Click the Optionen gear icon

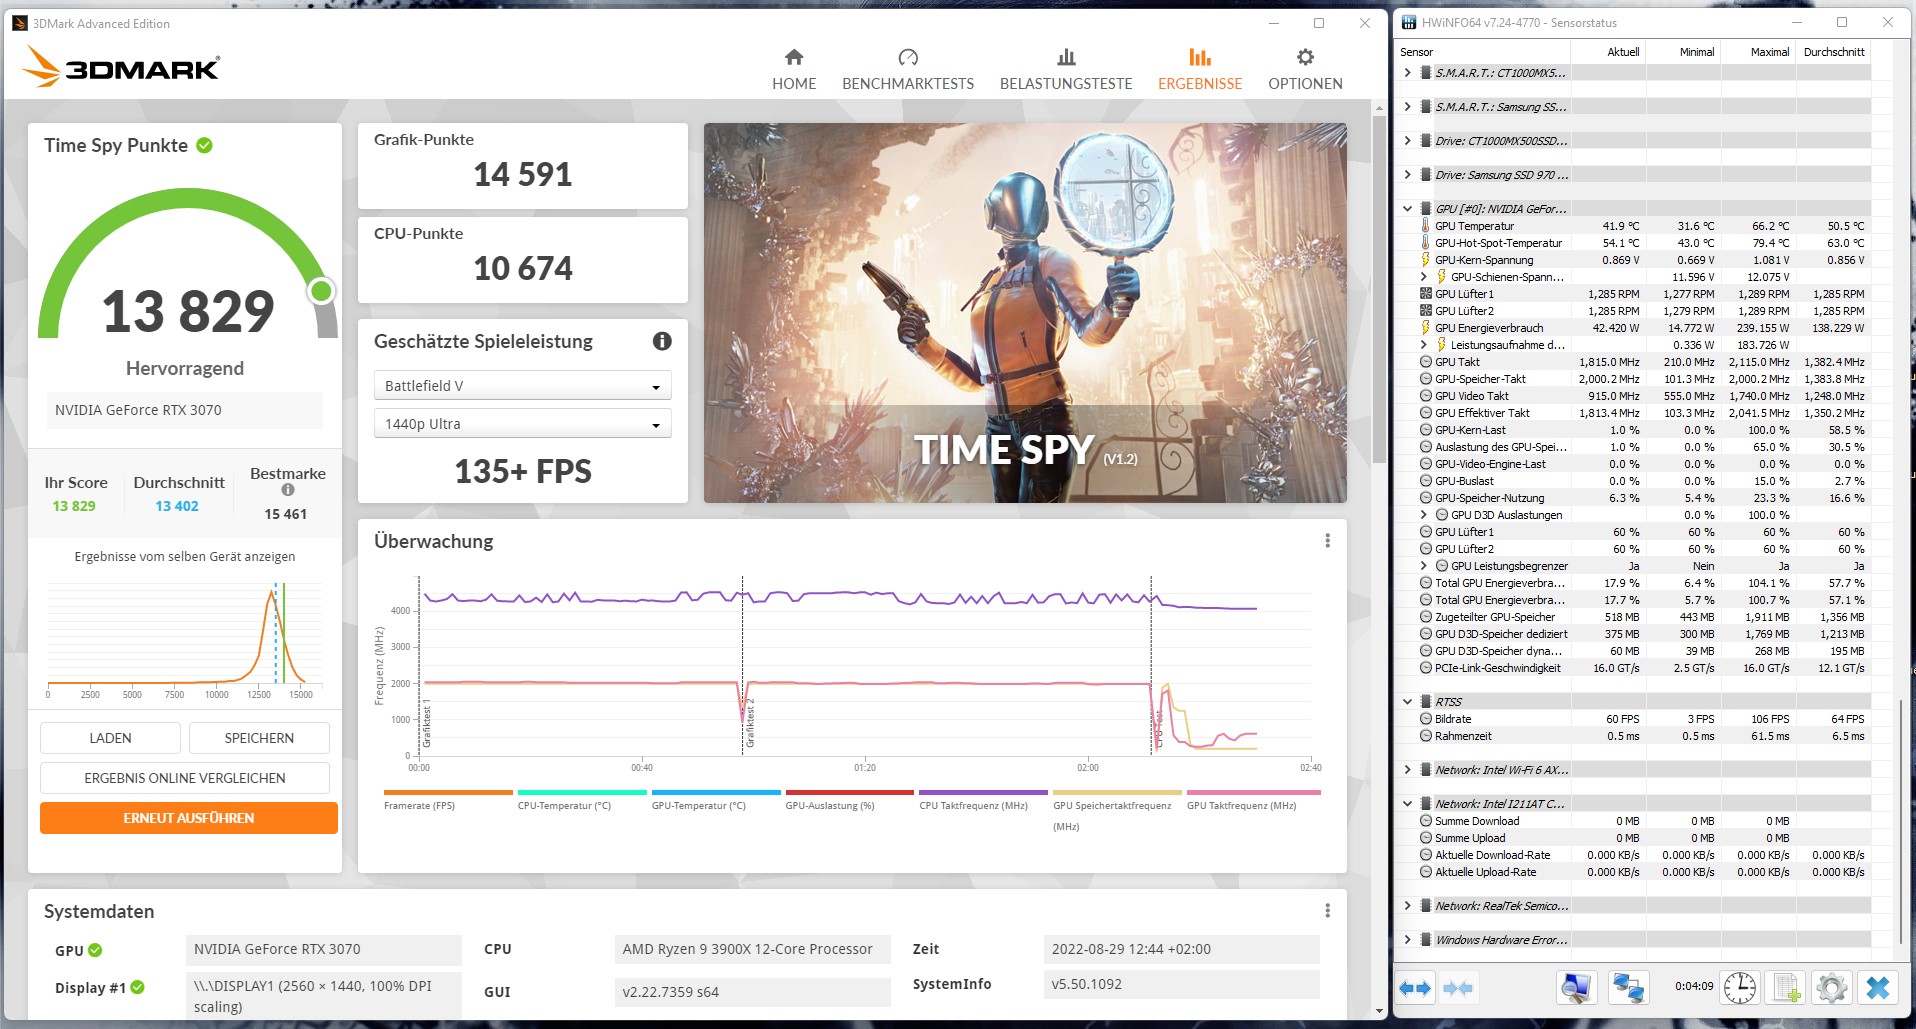coord(1305,57)
